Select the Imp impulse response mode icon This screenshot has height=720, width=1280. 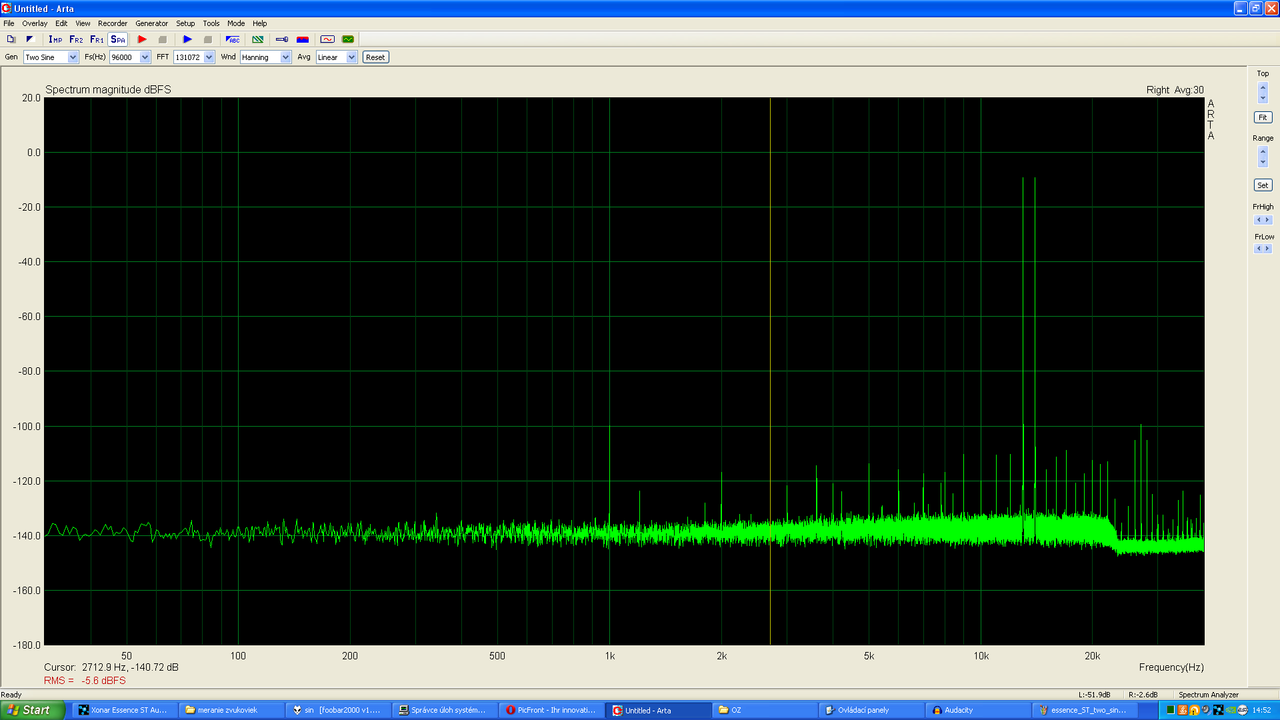(x=55, y=39)
